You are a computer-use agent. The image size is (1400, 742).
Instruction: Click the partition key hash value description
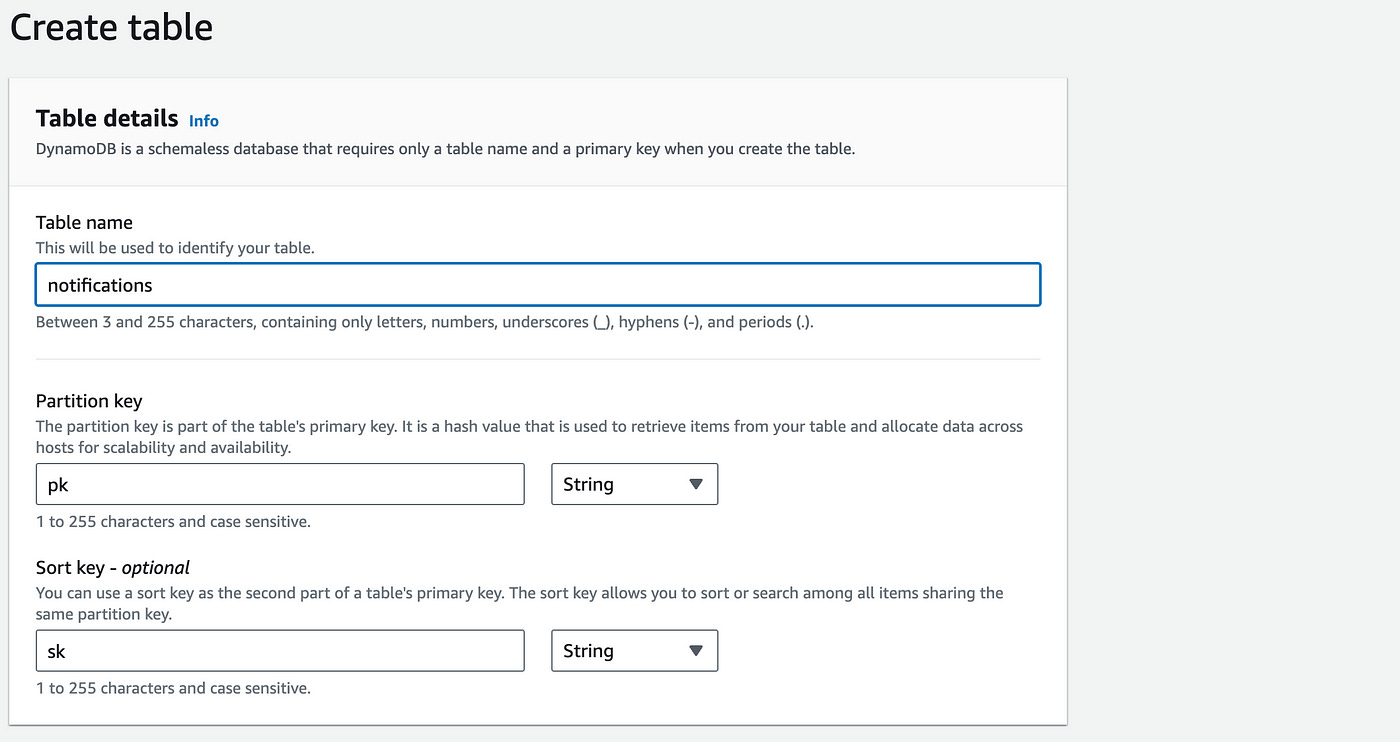coord(530,437)
